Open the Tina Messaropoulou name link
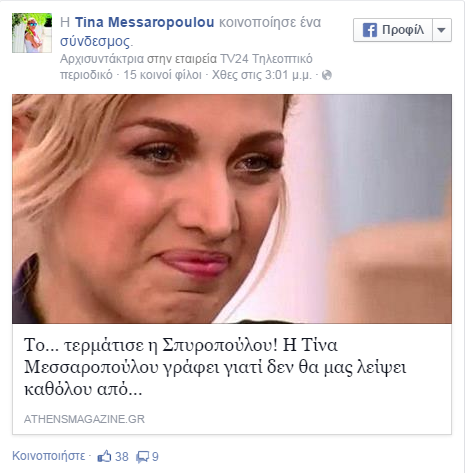 pos(145,22)
